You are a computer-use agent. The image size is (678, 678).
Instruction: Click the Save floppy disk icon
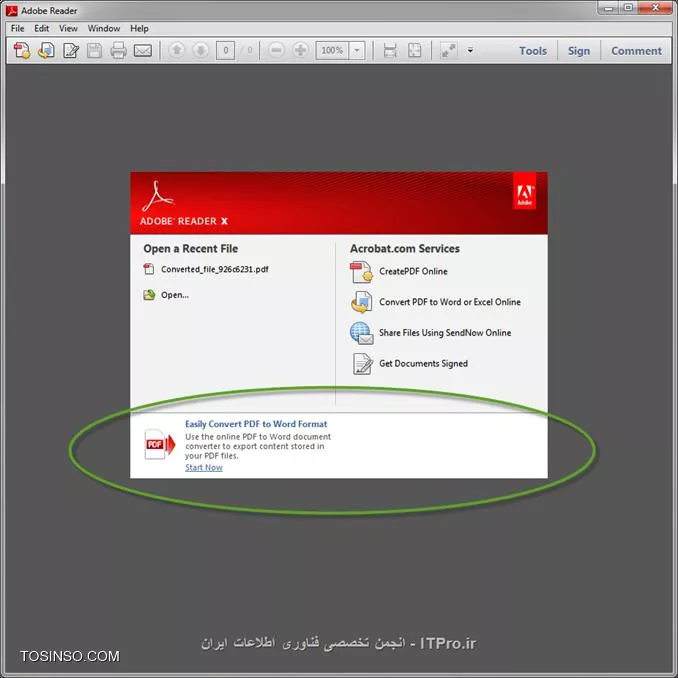coord(94,51)
